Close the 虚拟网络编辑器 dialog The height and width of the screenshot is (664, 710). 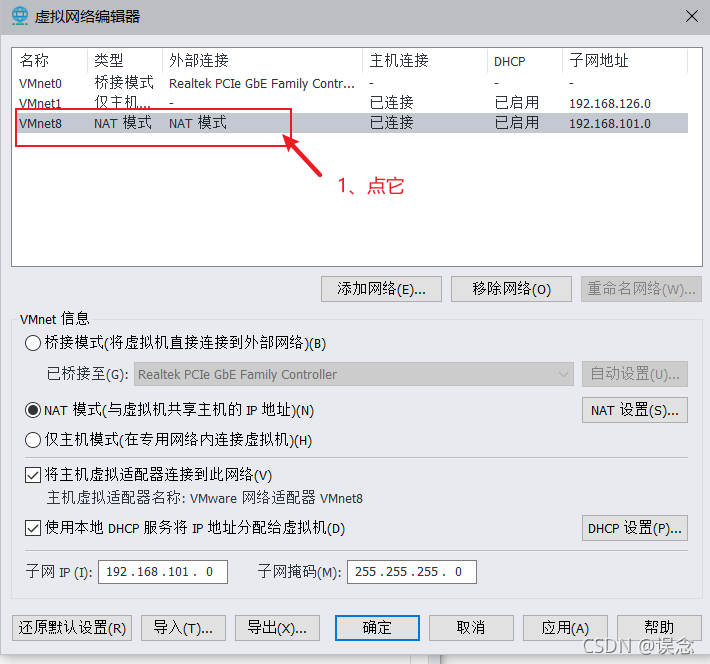pos(691,16)
